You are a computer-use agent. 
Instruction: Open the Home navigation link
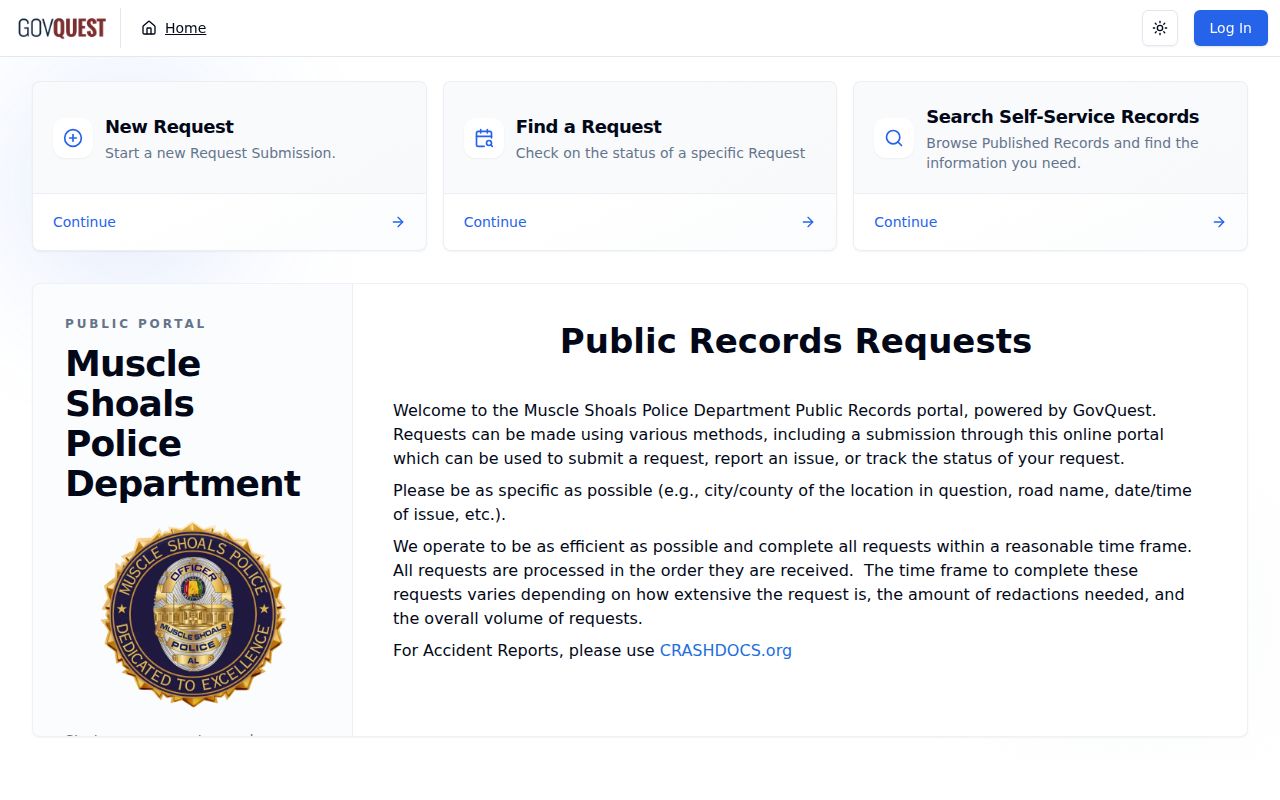click(x=174, y=28)
